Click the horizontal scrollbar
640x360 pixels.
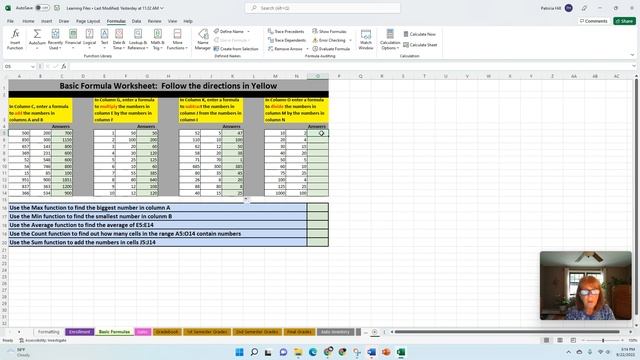[507, 332]
